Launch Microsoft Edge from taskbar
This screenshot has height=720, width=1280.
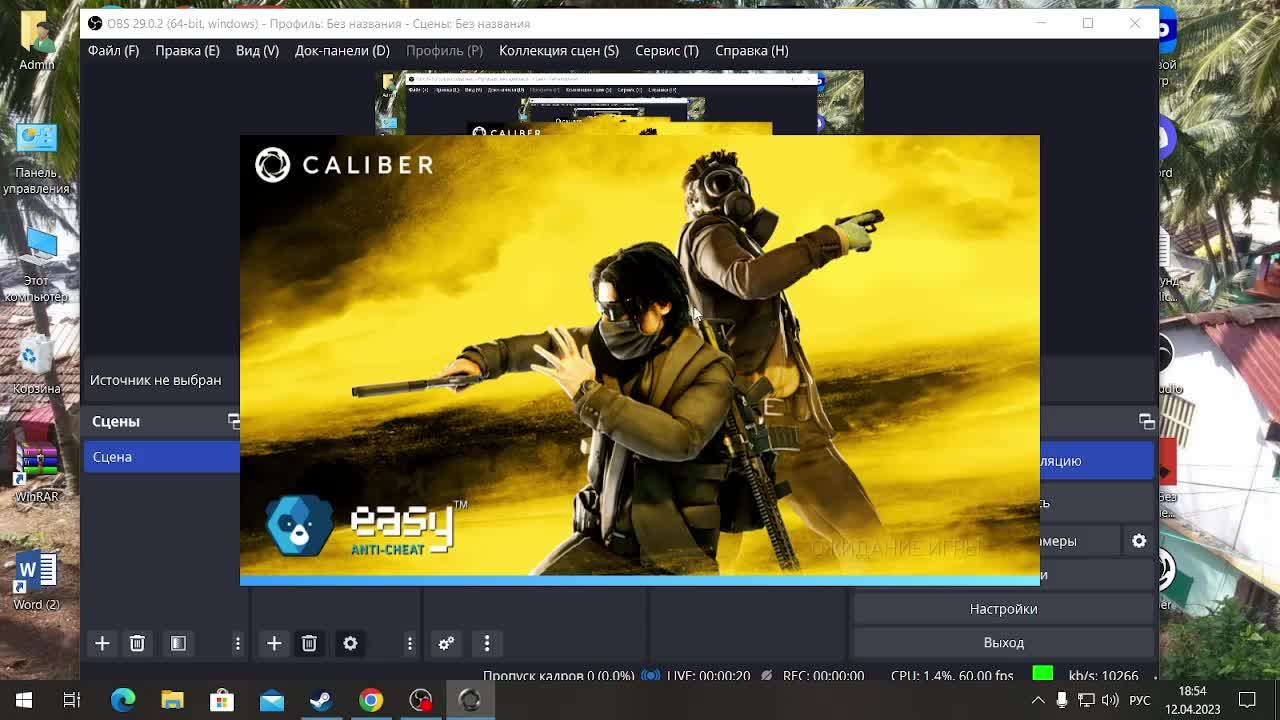click(x=123, y=700)
